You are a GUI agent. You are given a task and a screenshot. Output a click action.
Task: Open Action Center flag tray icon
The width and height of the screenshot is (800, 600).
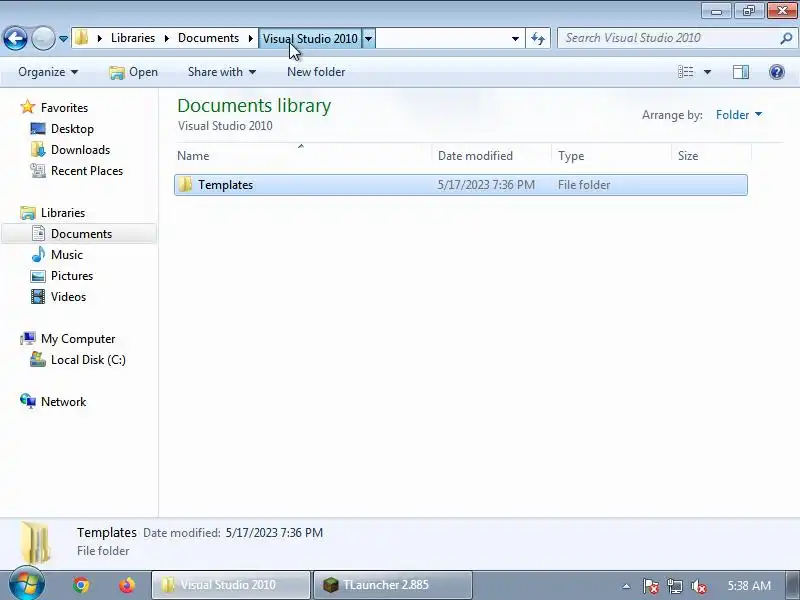650,586
